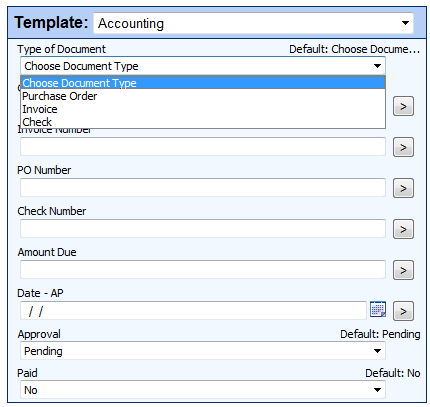Open the Template Accounting dropdown
The width and height of the screenshot is (430, 407).
tap(405, 23)
